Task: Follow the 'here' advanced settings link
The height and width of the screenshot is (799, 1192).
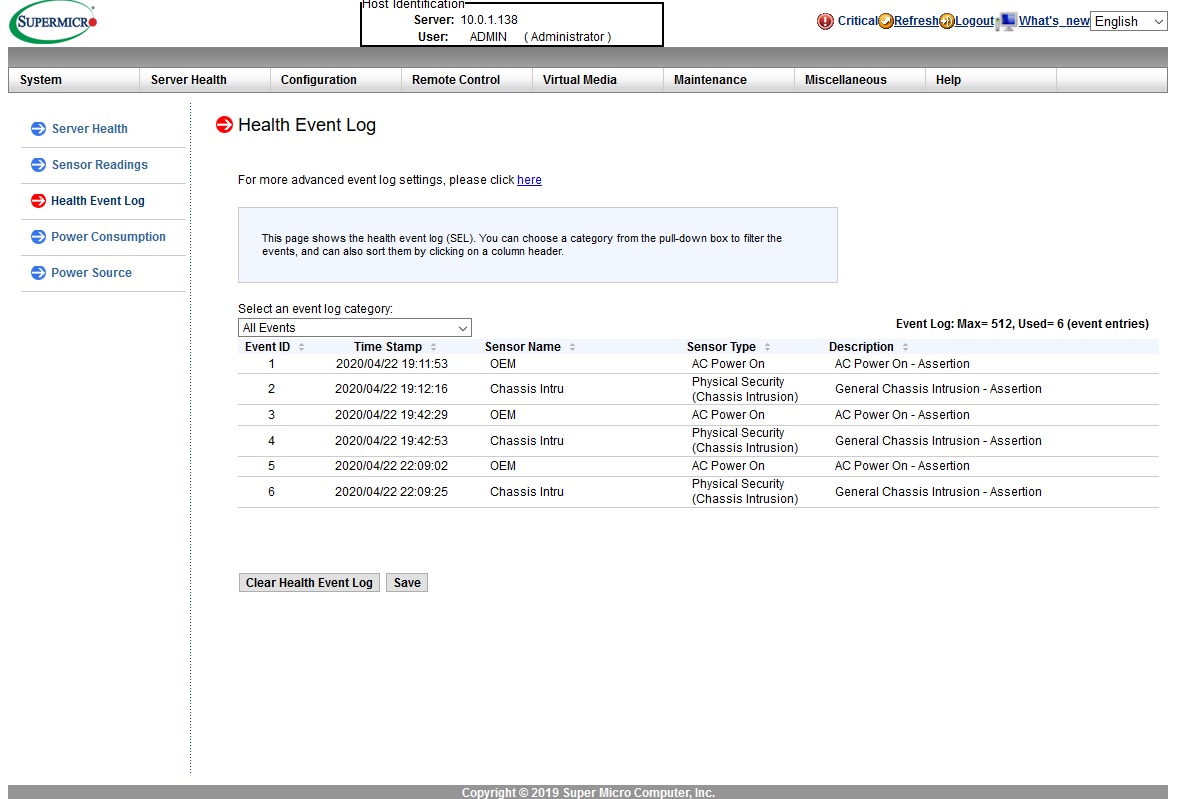Action: click(x=529, y=180)
